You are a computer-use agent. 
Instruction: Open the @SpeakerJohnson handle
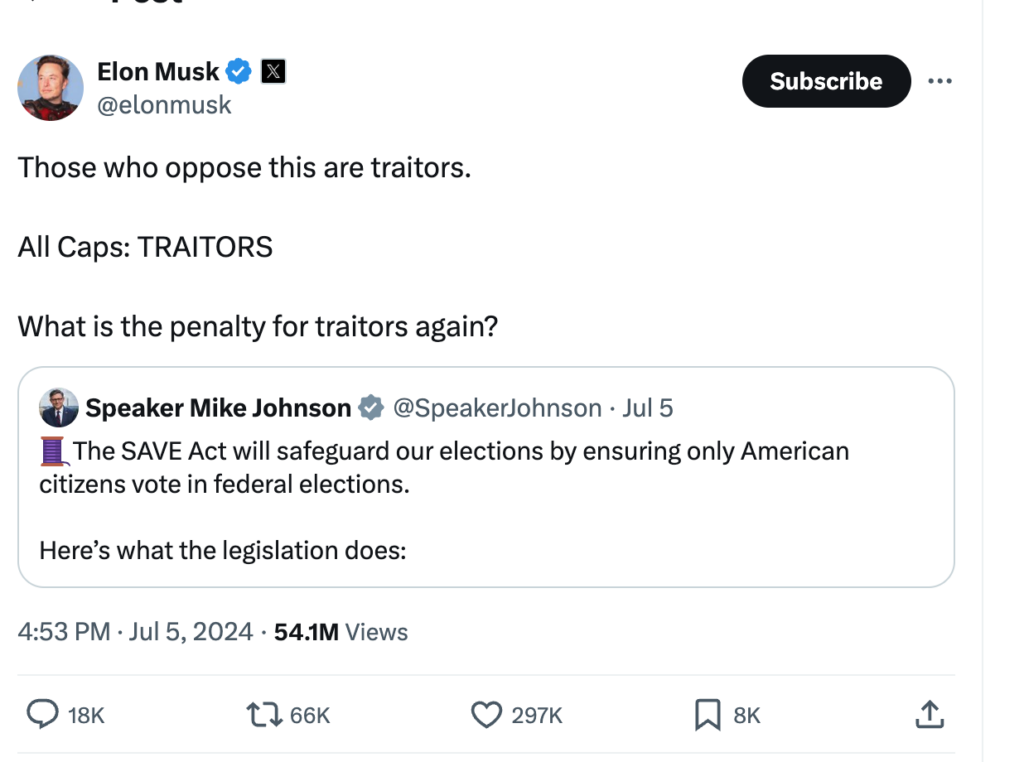click(x=497, y=408)
